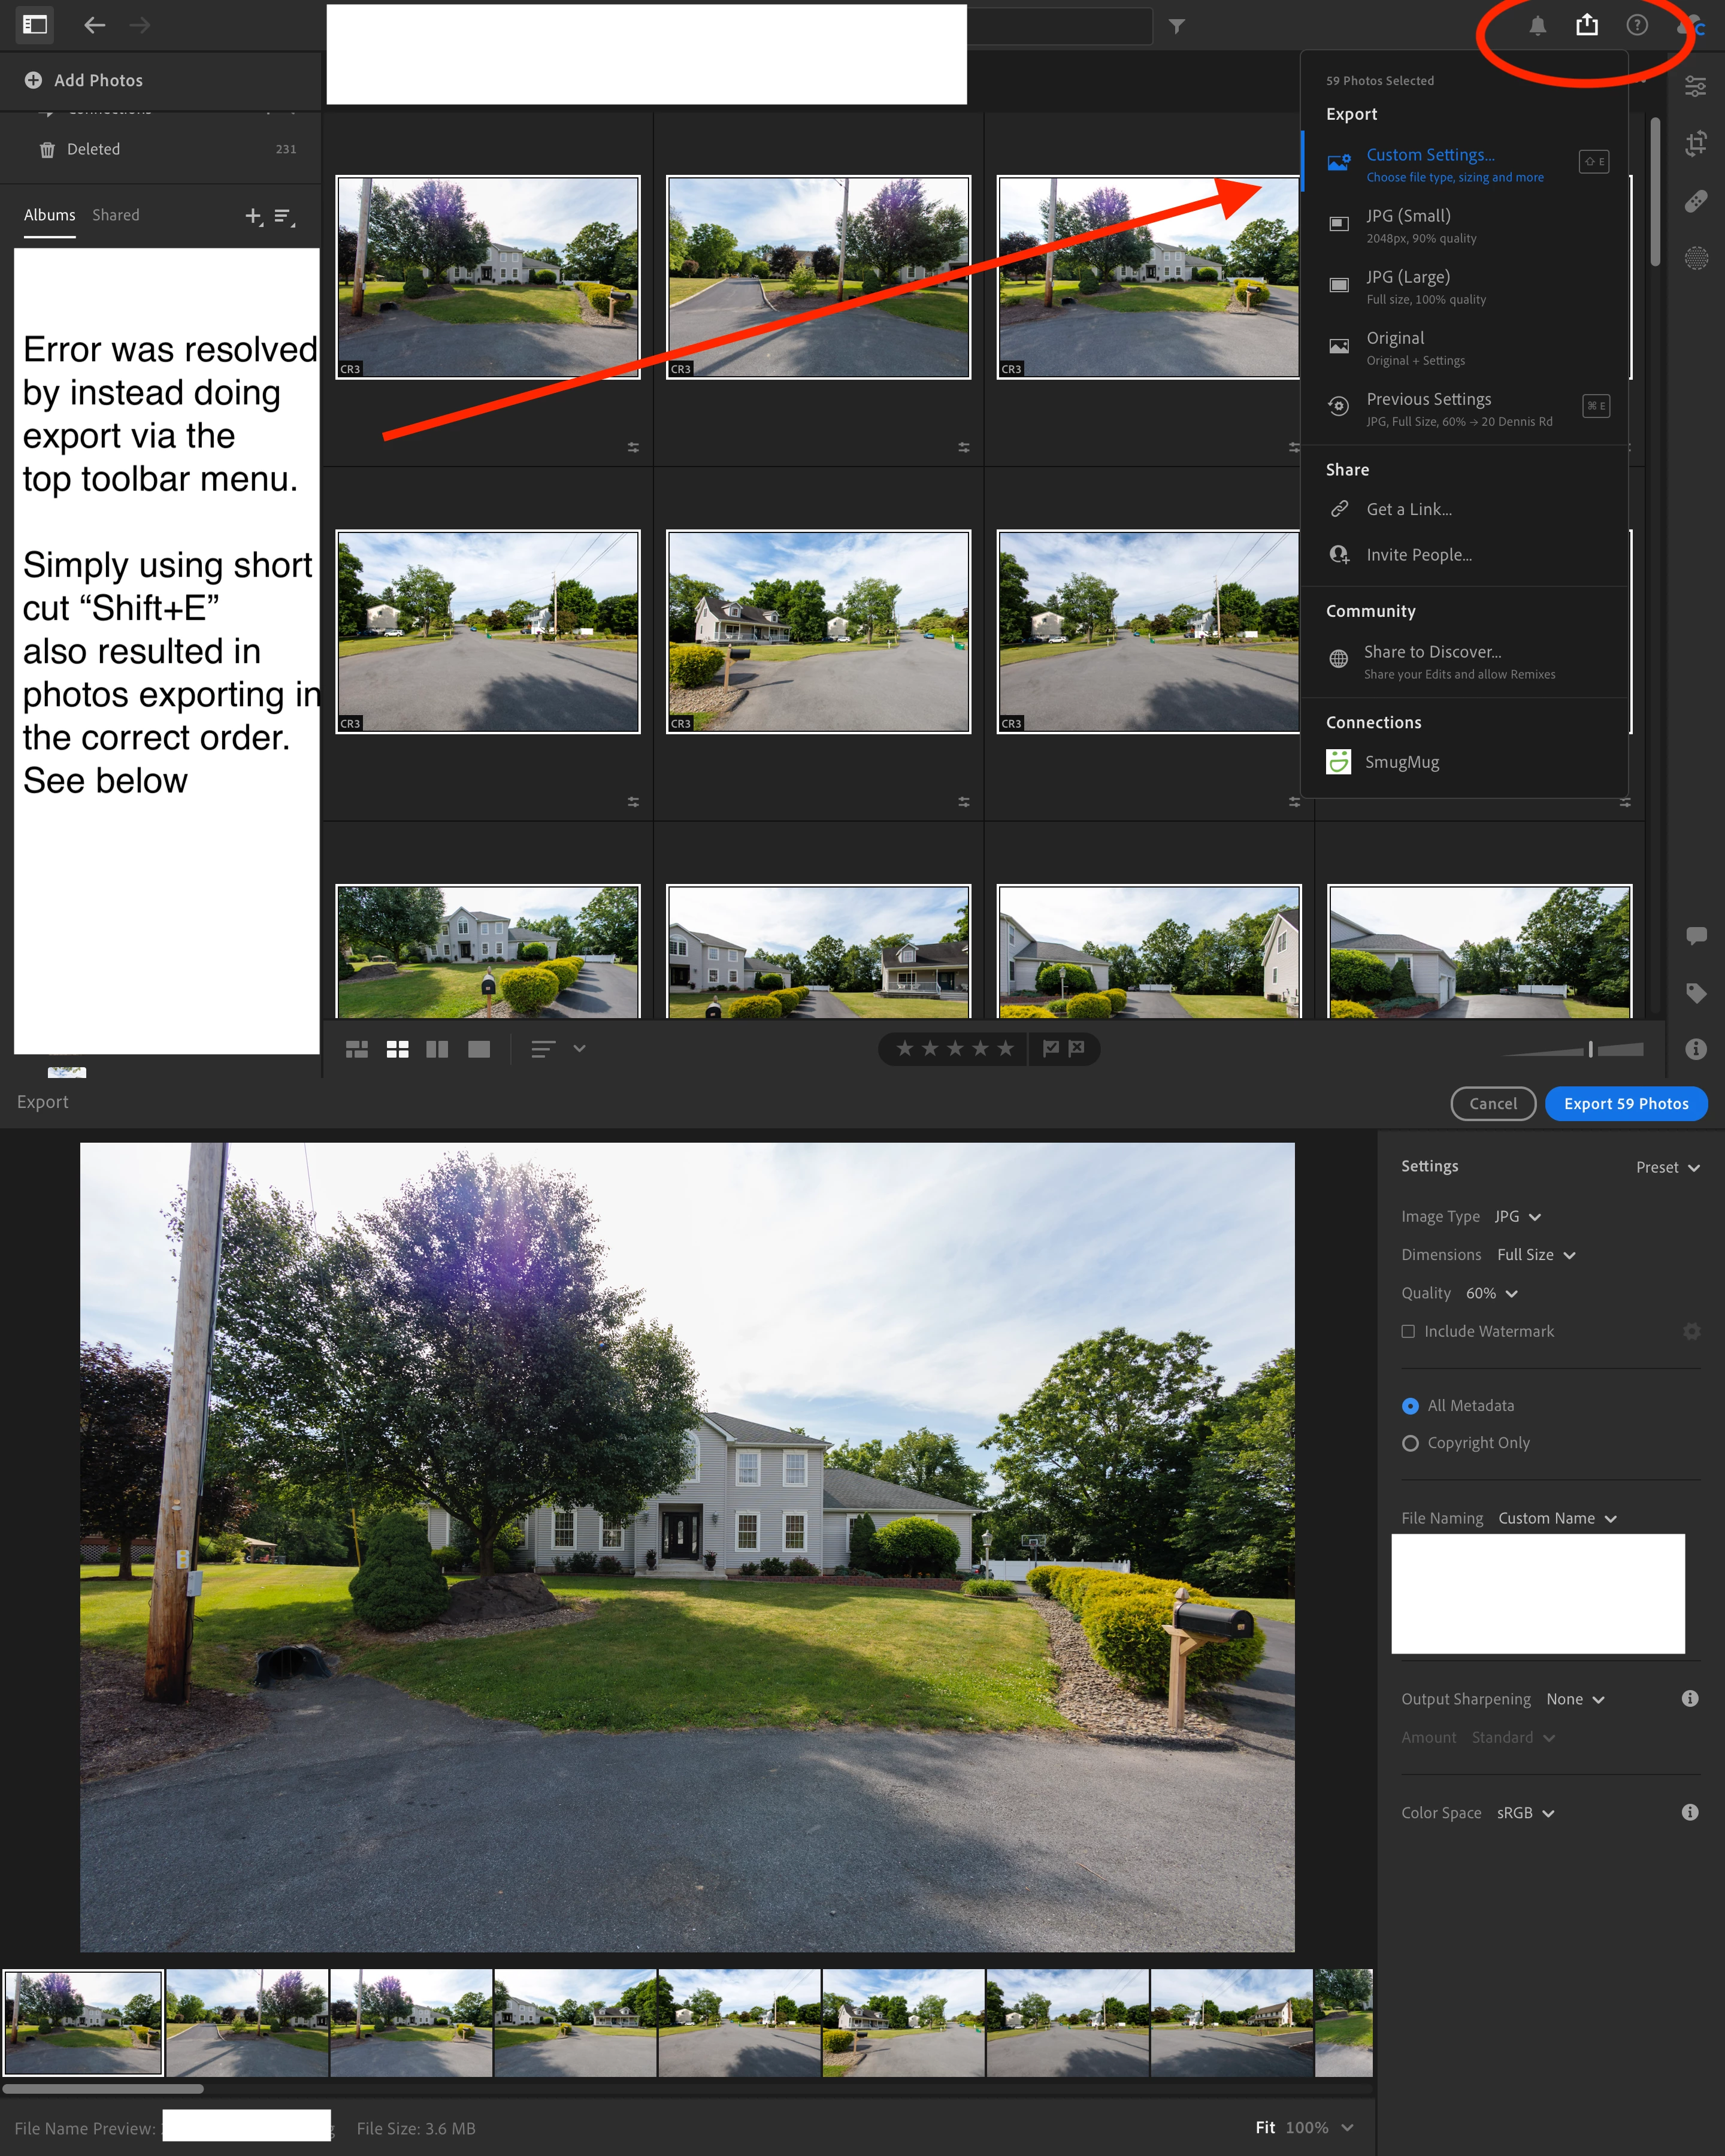Click the filter funnel icon

point(1177,26)
